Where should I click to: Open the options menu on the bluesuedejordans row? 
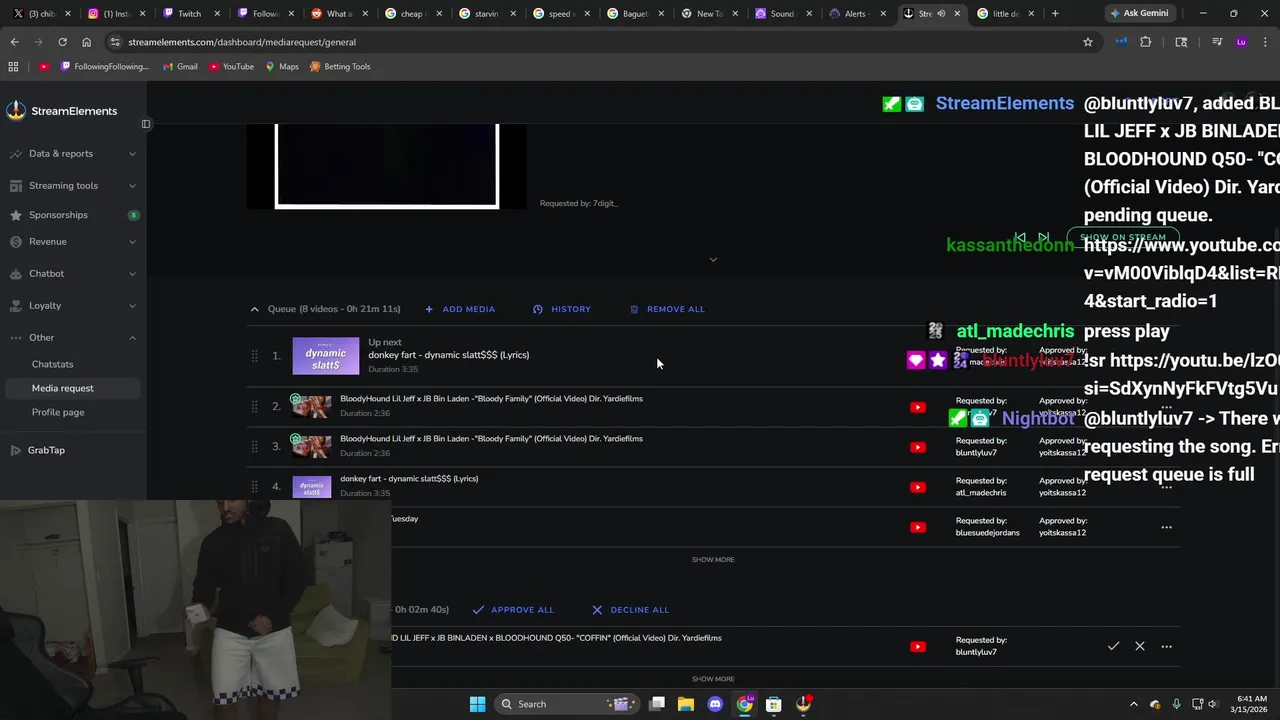click(1166, 527)
